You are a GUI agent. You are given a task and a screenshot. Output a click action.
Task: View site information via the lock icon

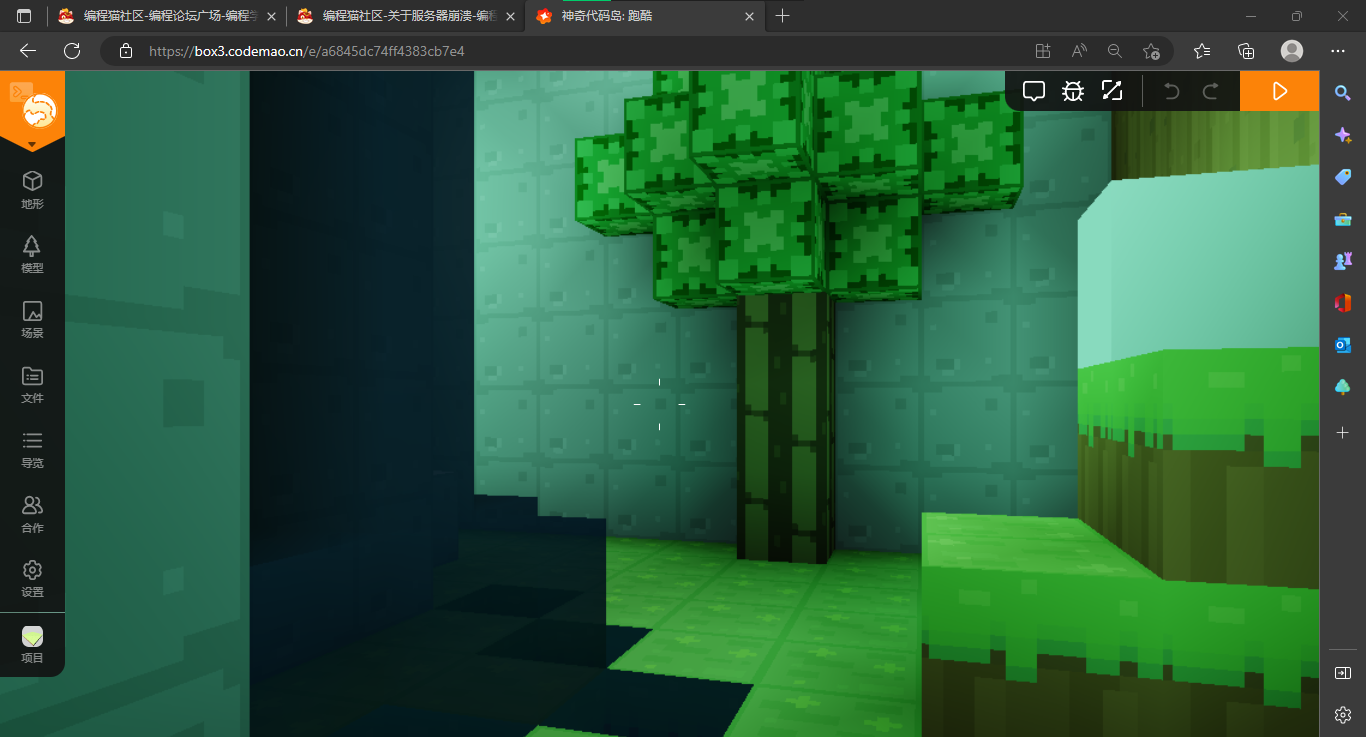[125, 51]
